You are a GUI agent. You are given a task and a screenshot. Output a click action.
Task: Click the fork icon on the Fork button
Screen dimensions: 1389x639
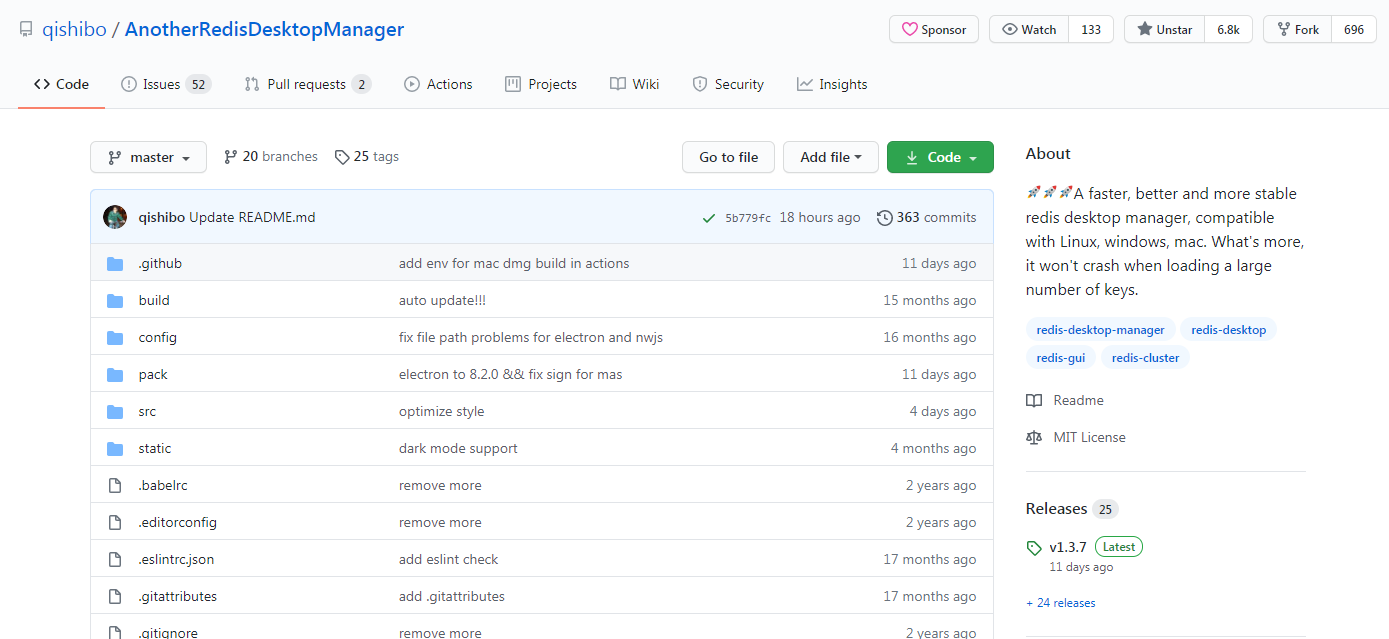(x=1283, y=30)
